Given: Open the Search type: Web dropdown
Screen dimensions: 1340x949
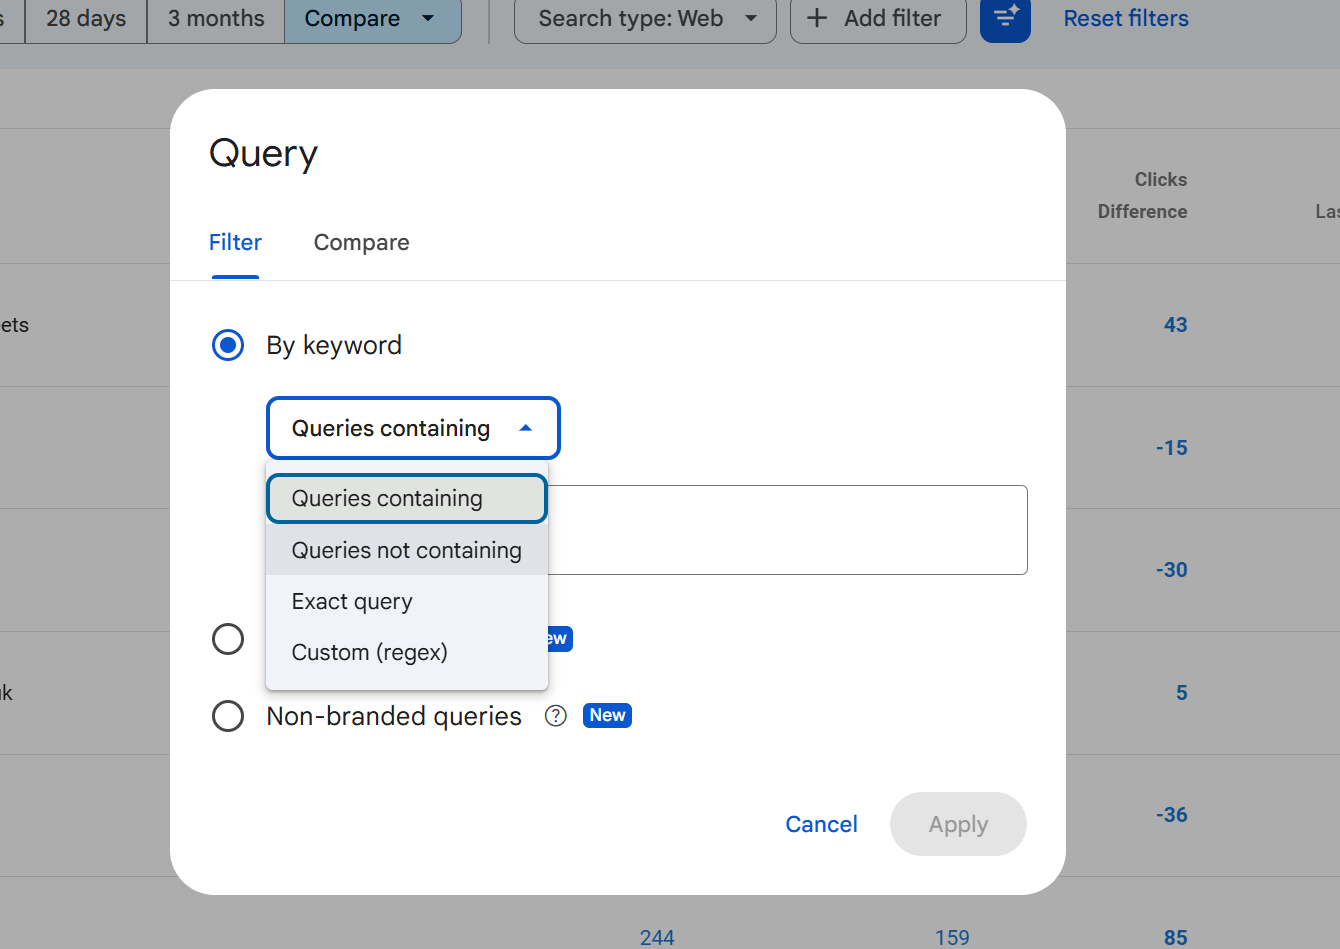Looking at the screenshot, I should pyautogui.click(x=645, y=18).
